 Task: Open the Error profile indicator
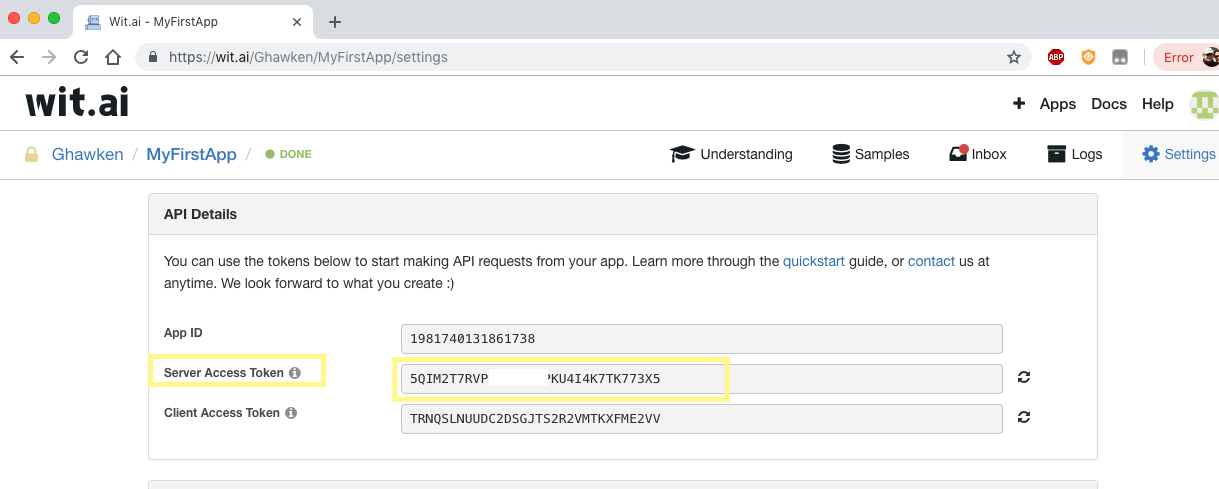pyautogui.click(x=1186, y=57)
